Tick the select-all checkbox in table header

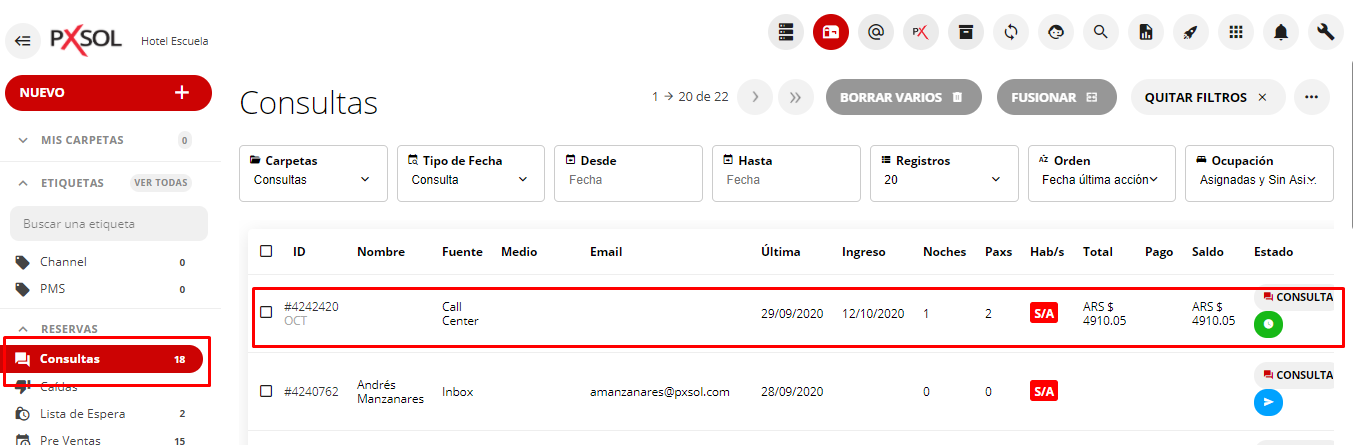coord(266,251)
